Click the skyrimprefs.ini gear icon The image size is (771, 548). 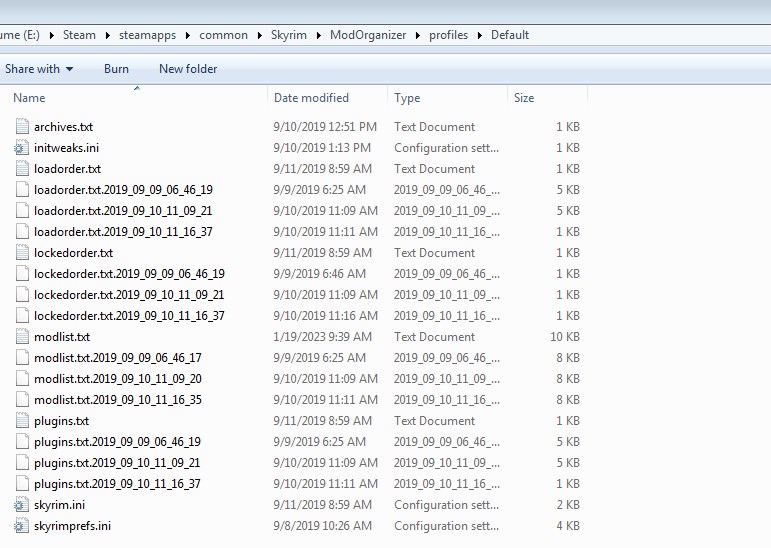[21, 526]
